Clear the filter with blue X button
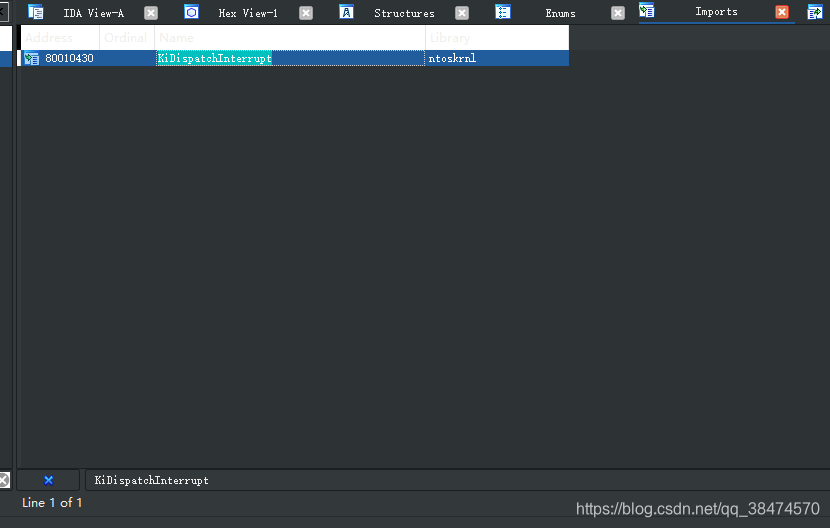This screenshot has height=528, width=830. pyautogui.click(x=48, y=480)
